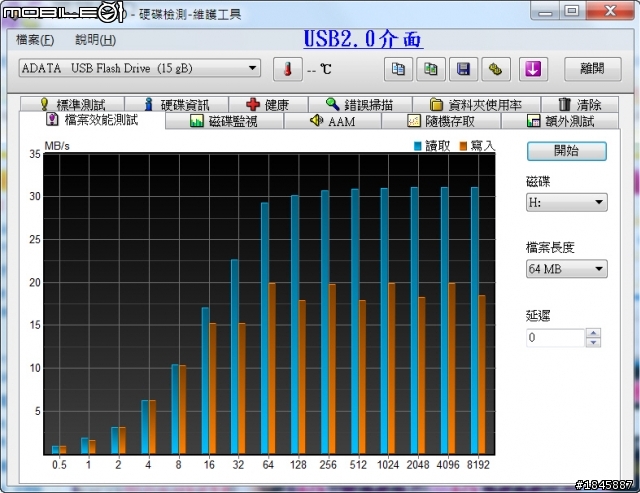The height and width of the screenshot is (493, 640).
Task: Switch to the 清除 tab
Action: pyautogui.click(x=580, y=105)
